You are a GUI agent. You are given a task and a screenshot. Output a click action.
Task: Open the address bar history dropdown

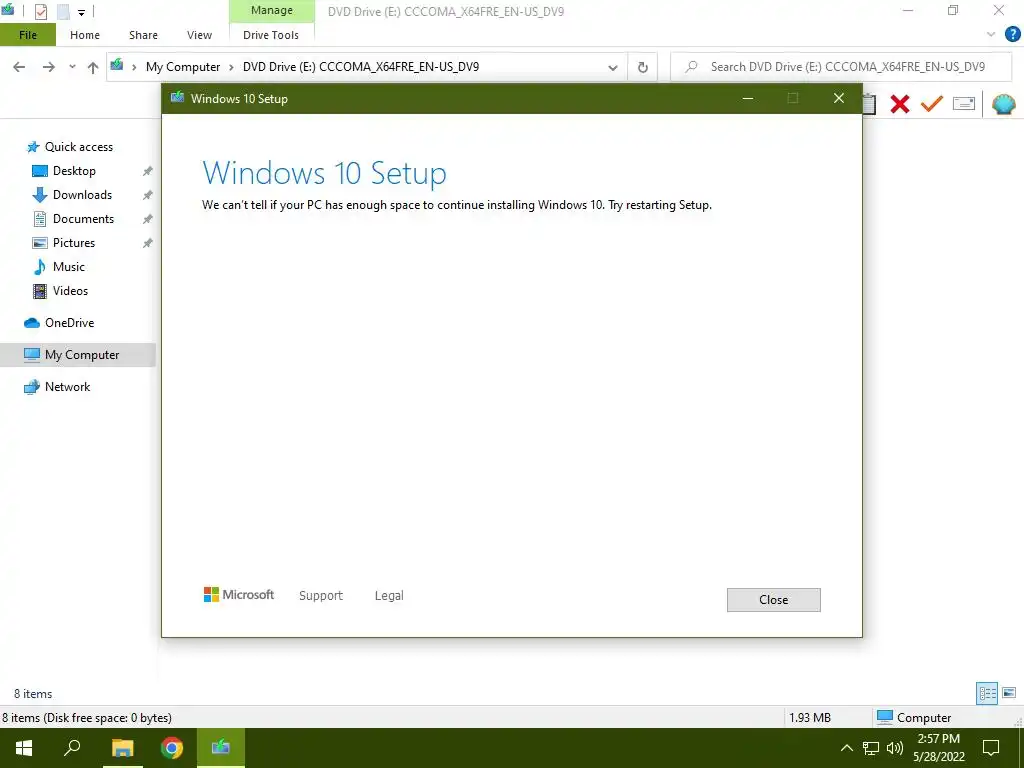click(x=613, y=67)
